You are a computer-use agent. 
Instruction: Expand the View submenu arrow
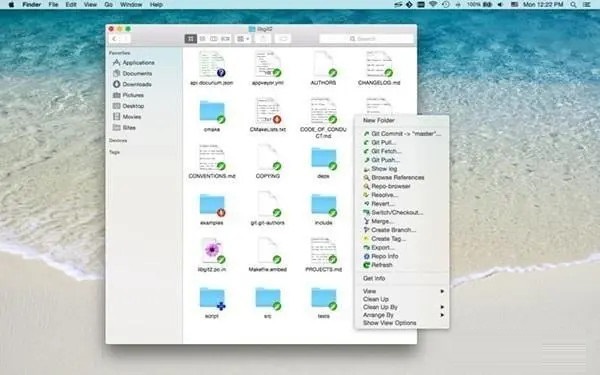[442, 291]
